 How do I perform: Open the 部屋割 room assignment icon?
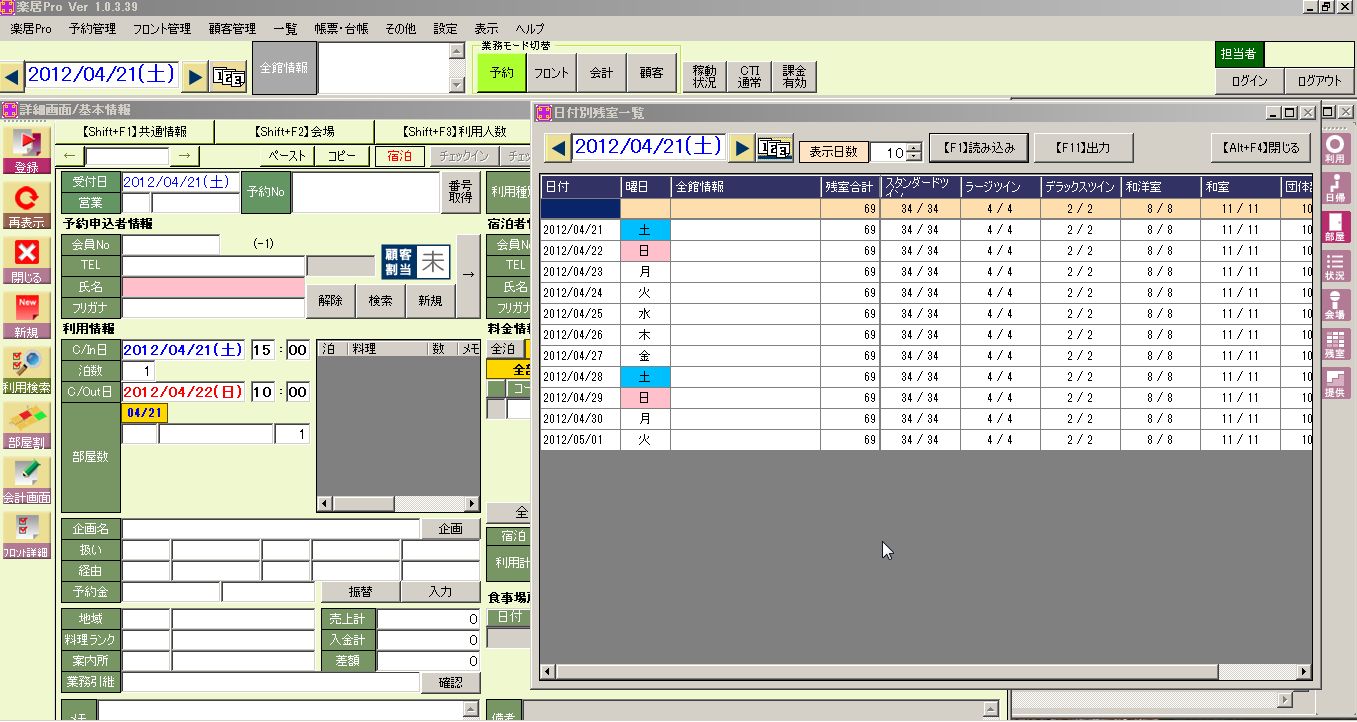click(x=26, y=426)
